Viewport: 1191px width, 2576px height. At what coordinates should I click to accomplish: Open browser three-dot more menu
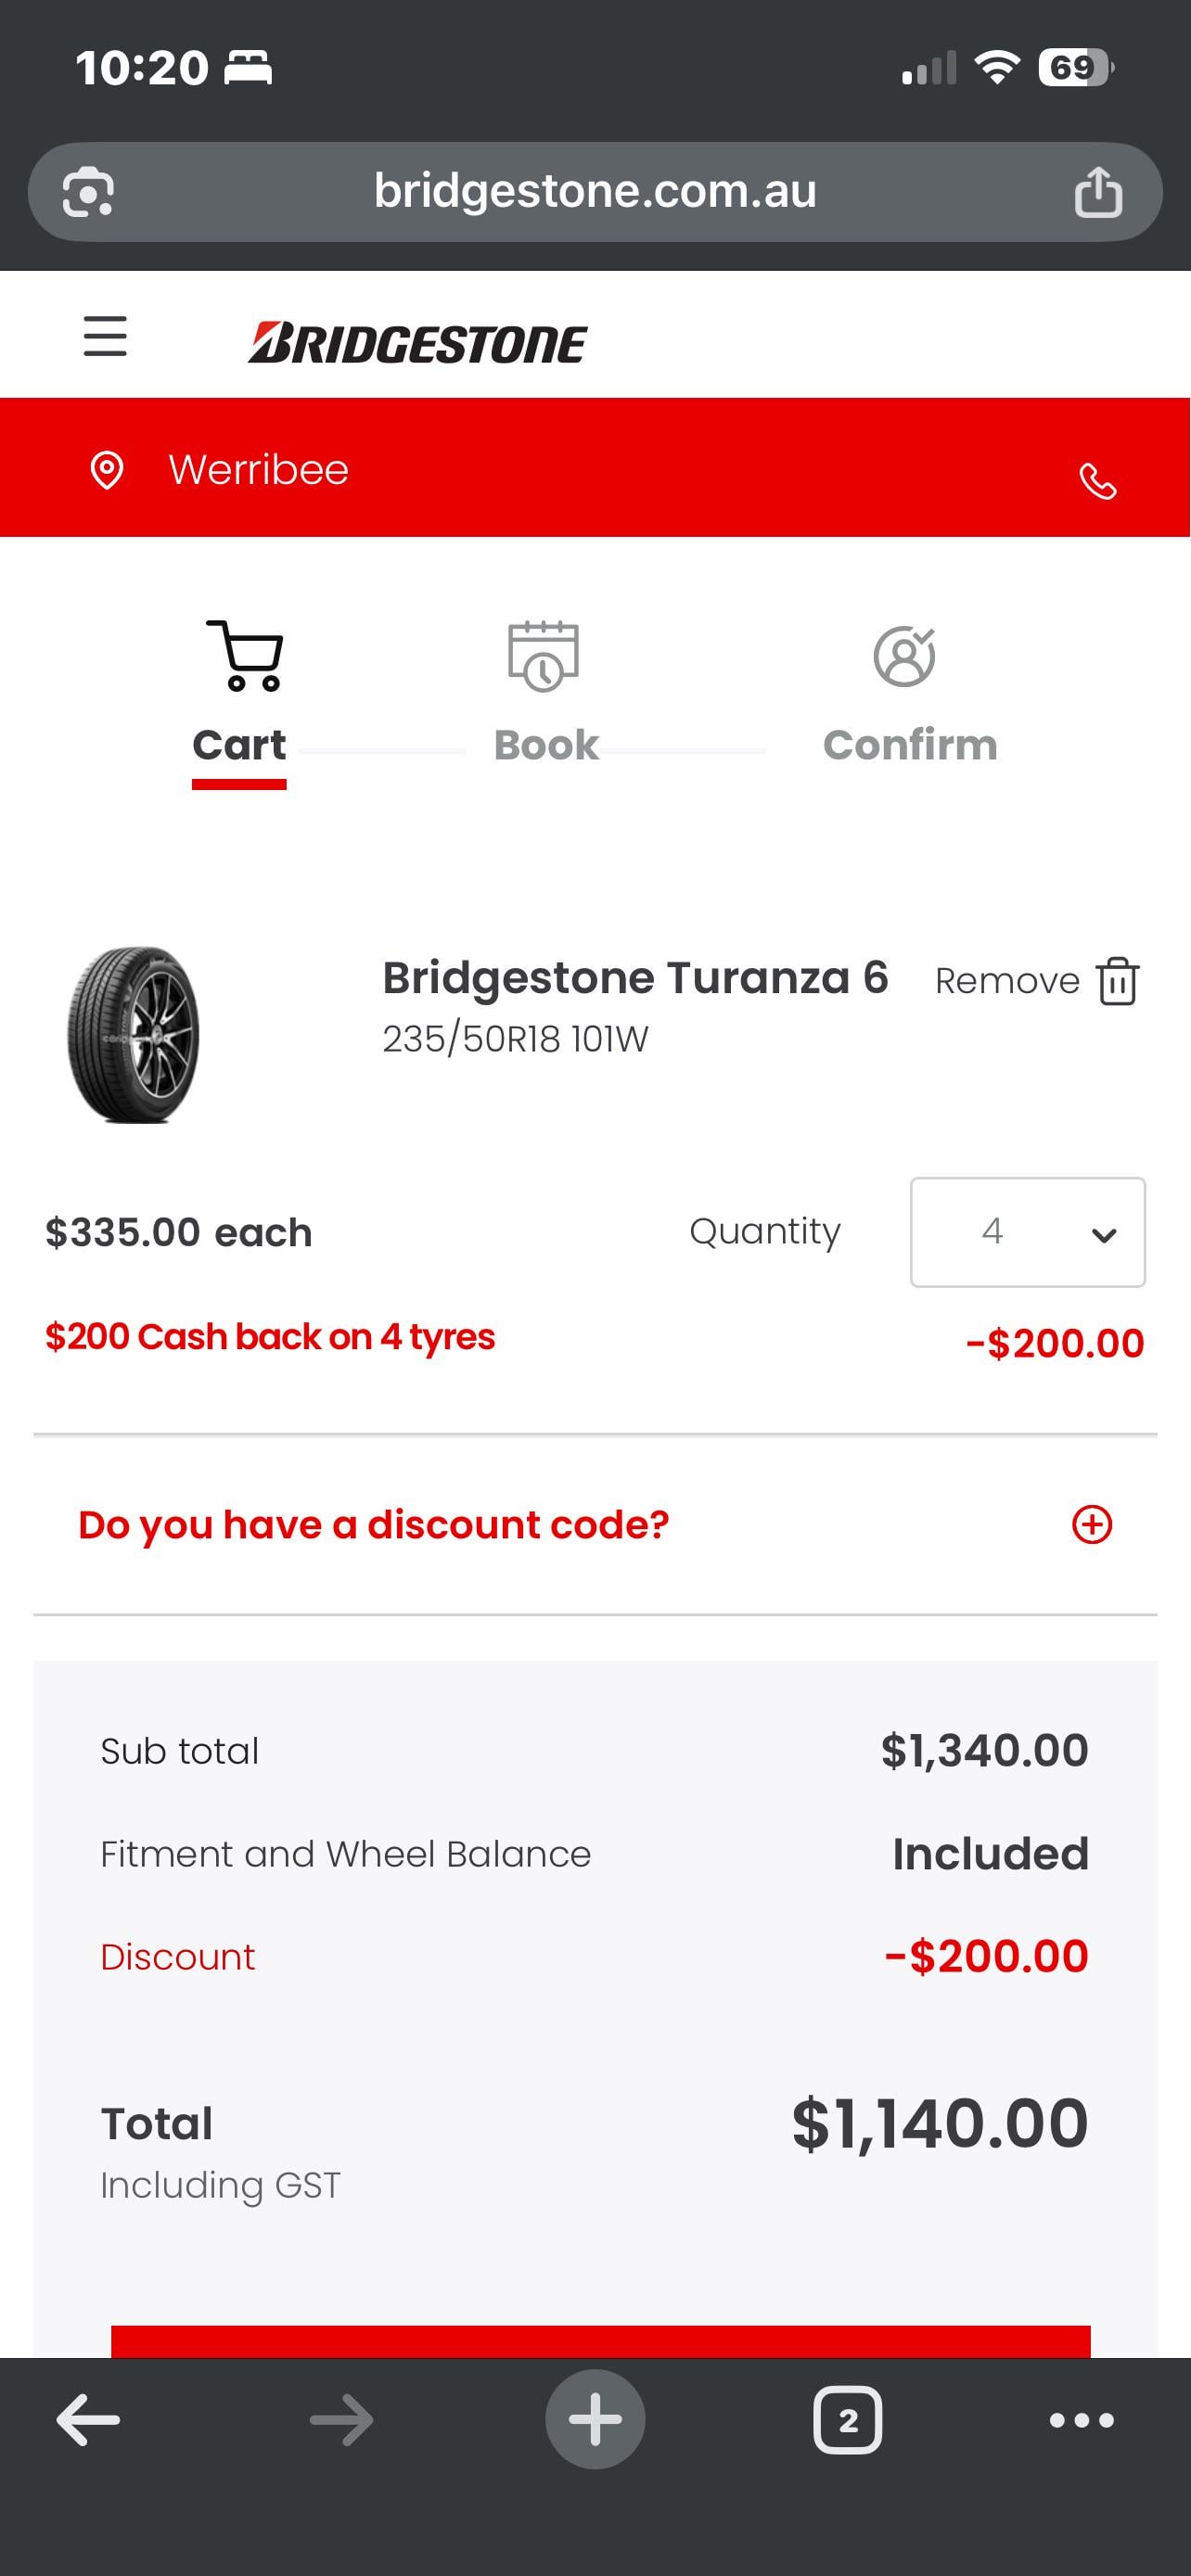pyautogui.click(x=1081, y=2420)
